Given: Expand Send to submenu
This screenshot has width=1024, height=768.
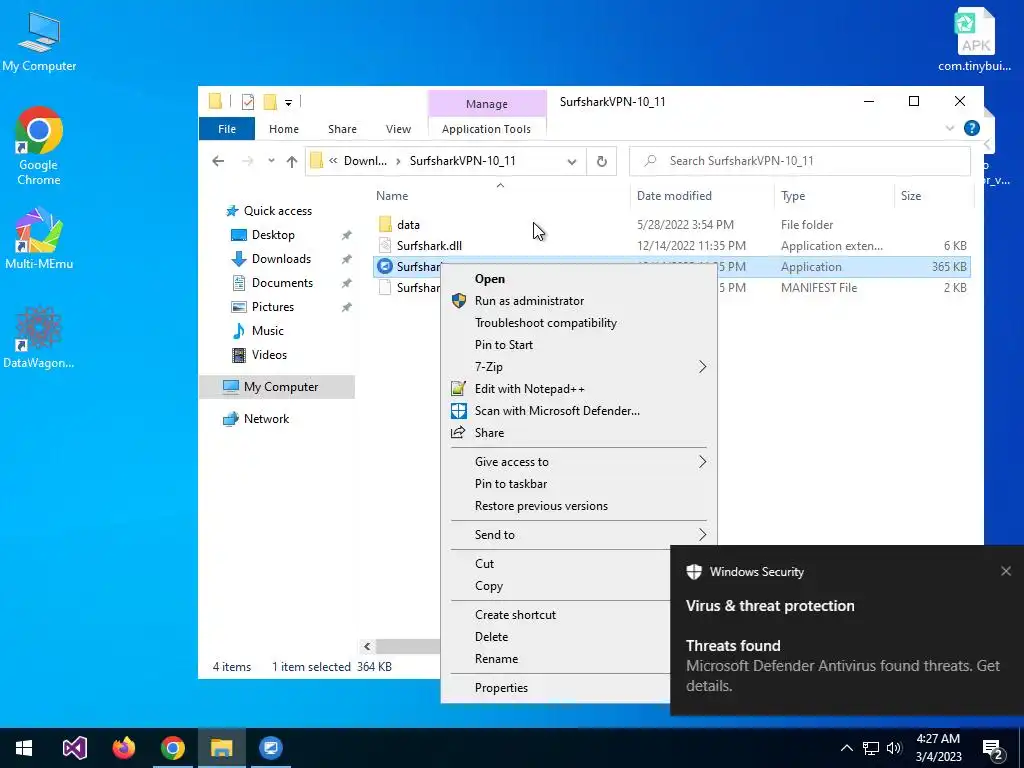Looking at the screenshot, I should tap(579, 535).
